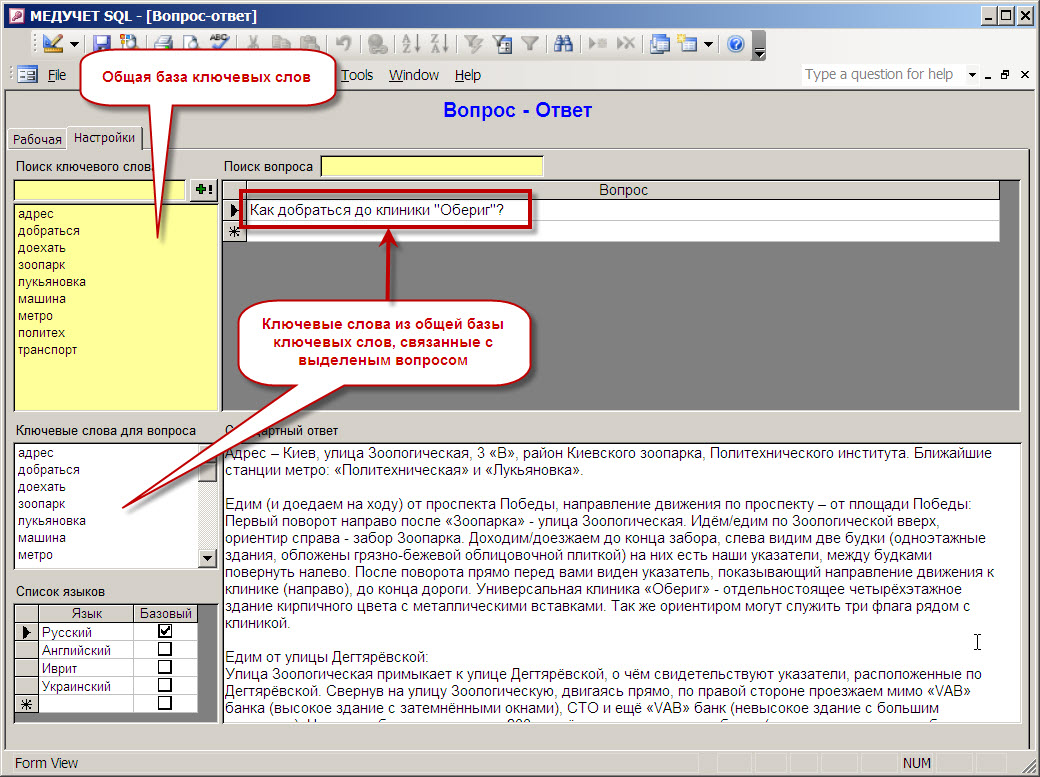Check the Базовый checkbox for Иврит
Viewport: 1040px width, 777px height.
coord(165,667)
